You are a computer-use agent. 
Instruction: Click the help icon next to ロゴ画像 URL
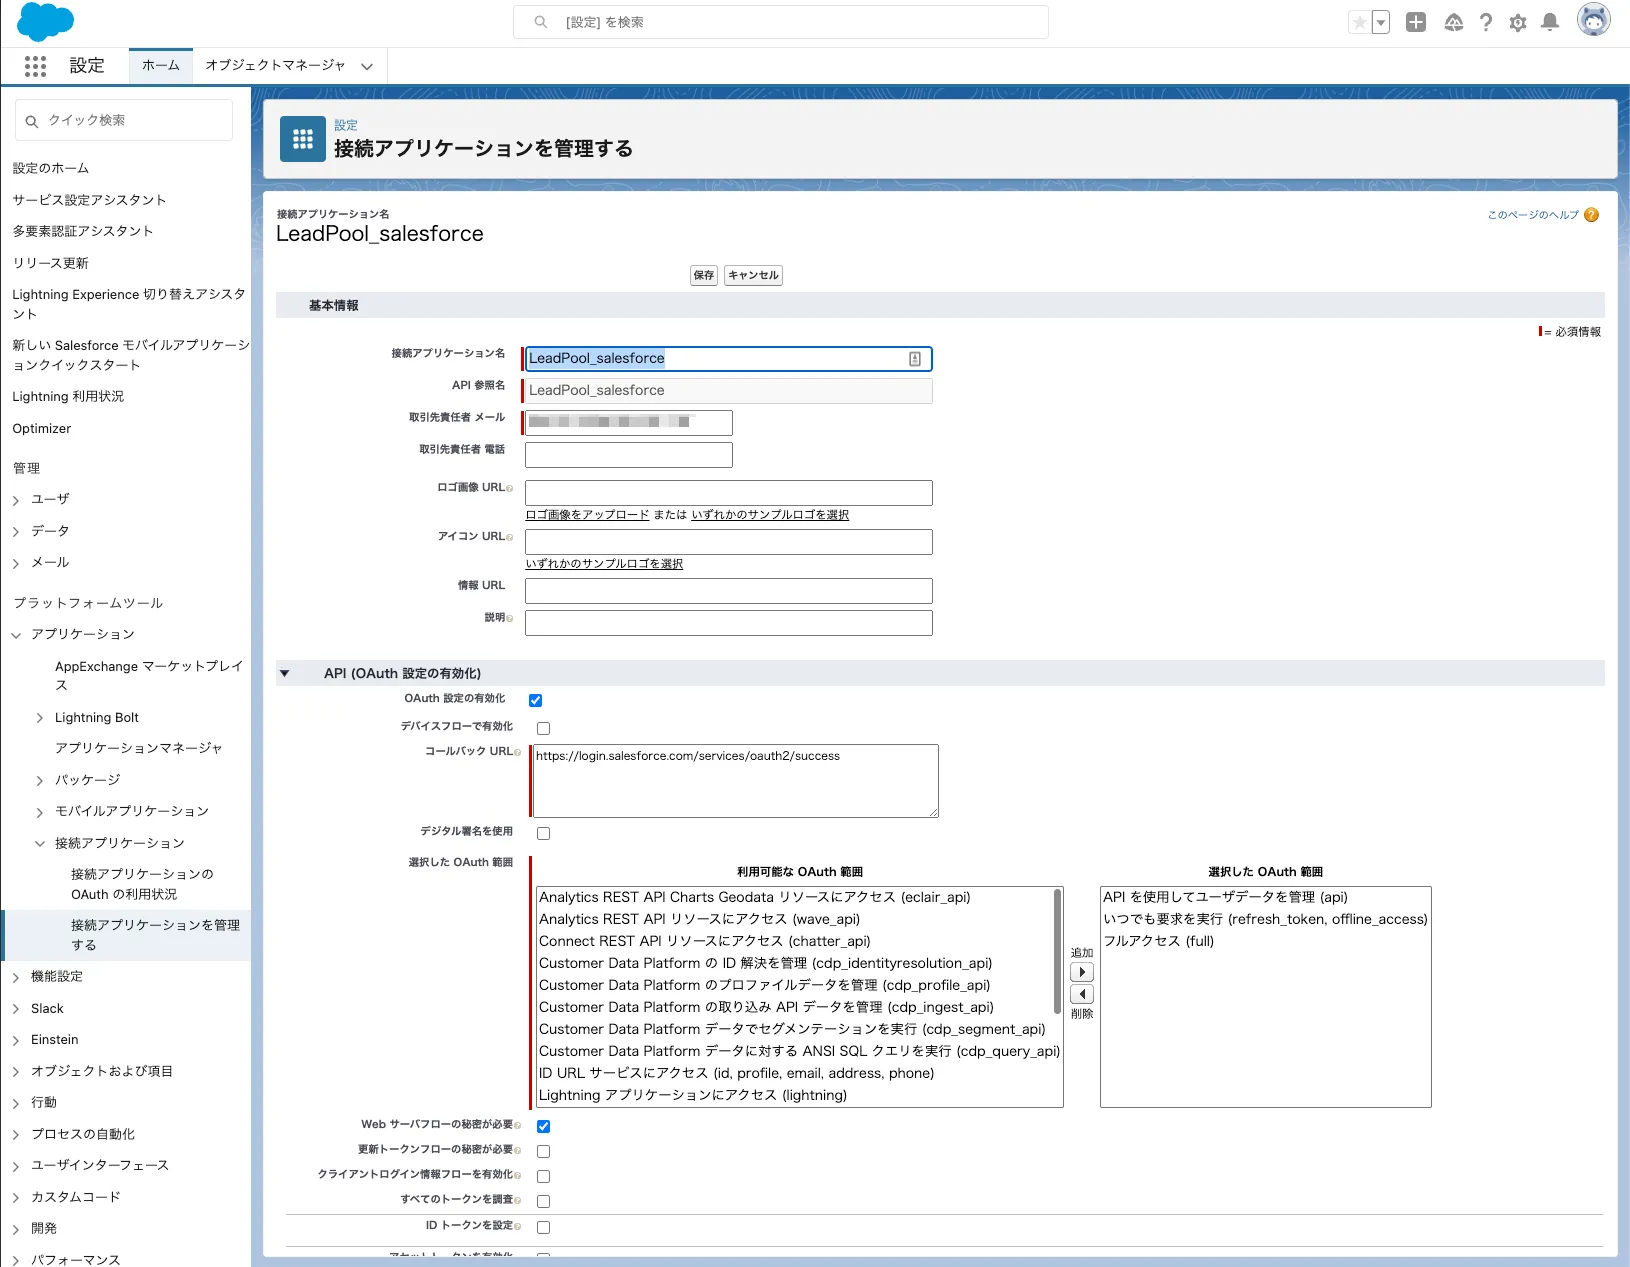click(510, 488)
